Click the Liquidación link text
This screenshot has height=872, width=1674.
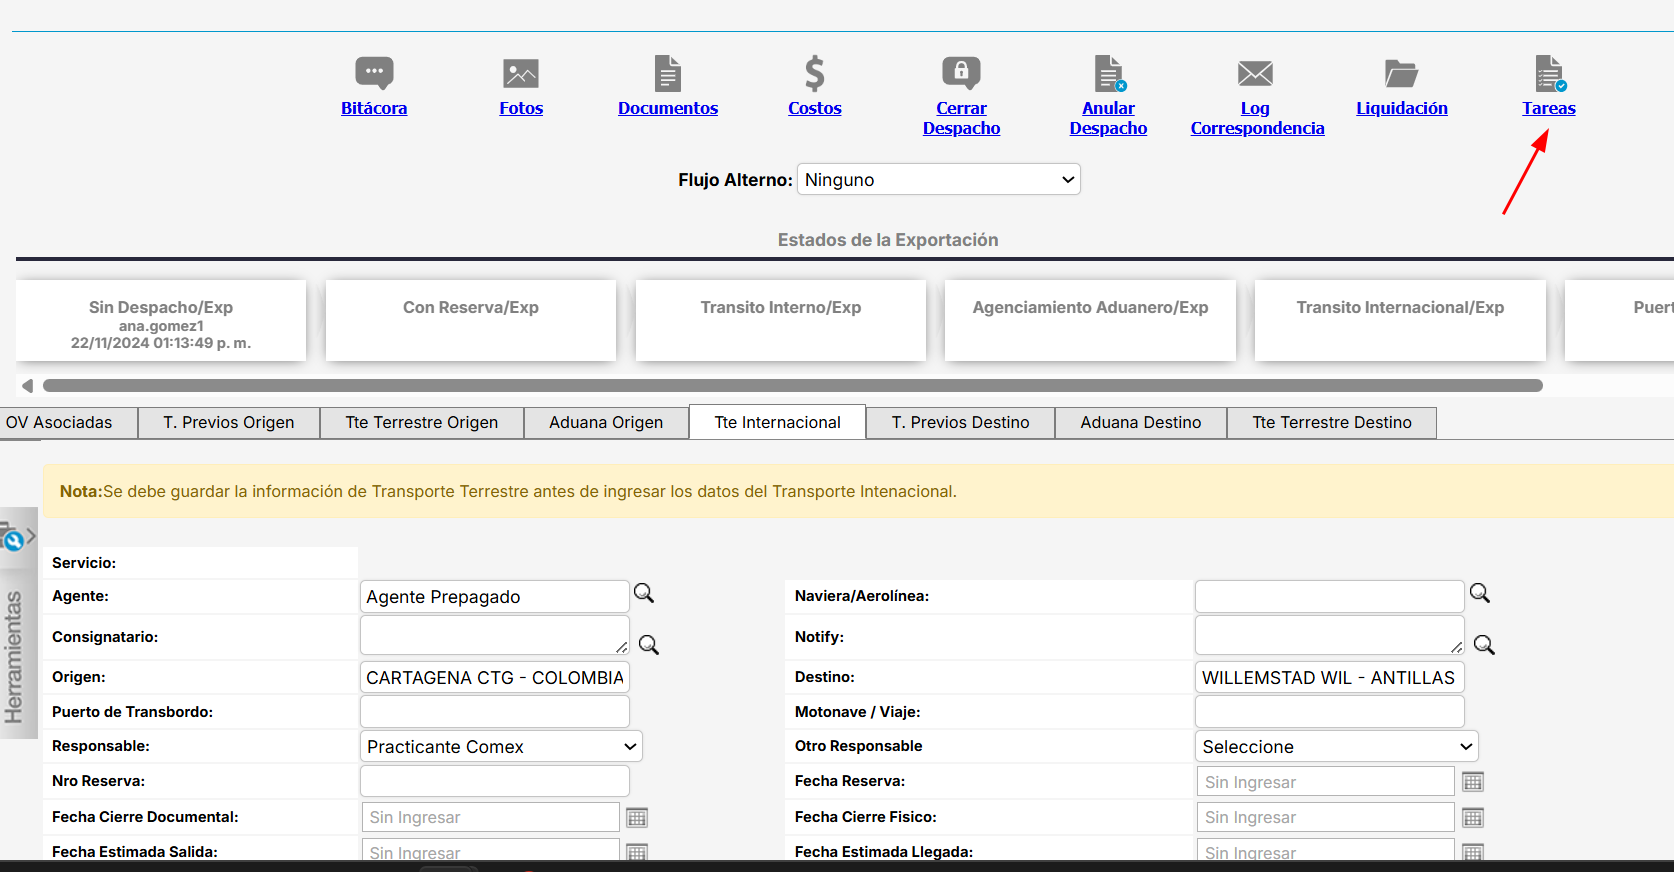point(1401,108)
